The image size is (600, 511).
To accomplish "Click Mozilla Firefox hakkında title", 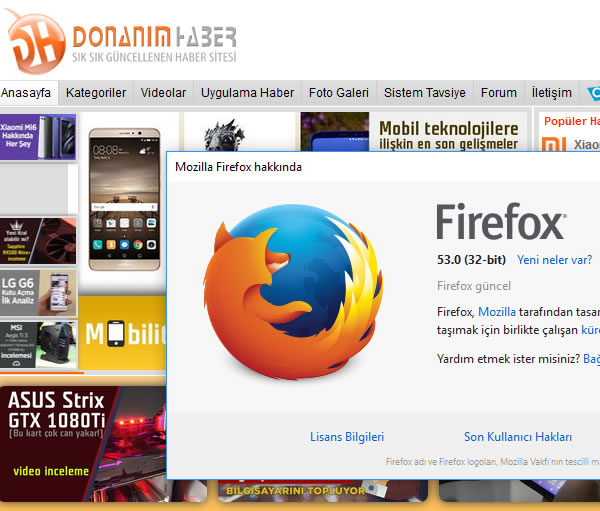I will 238,167.
